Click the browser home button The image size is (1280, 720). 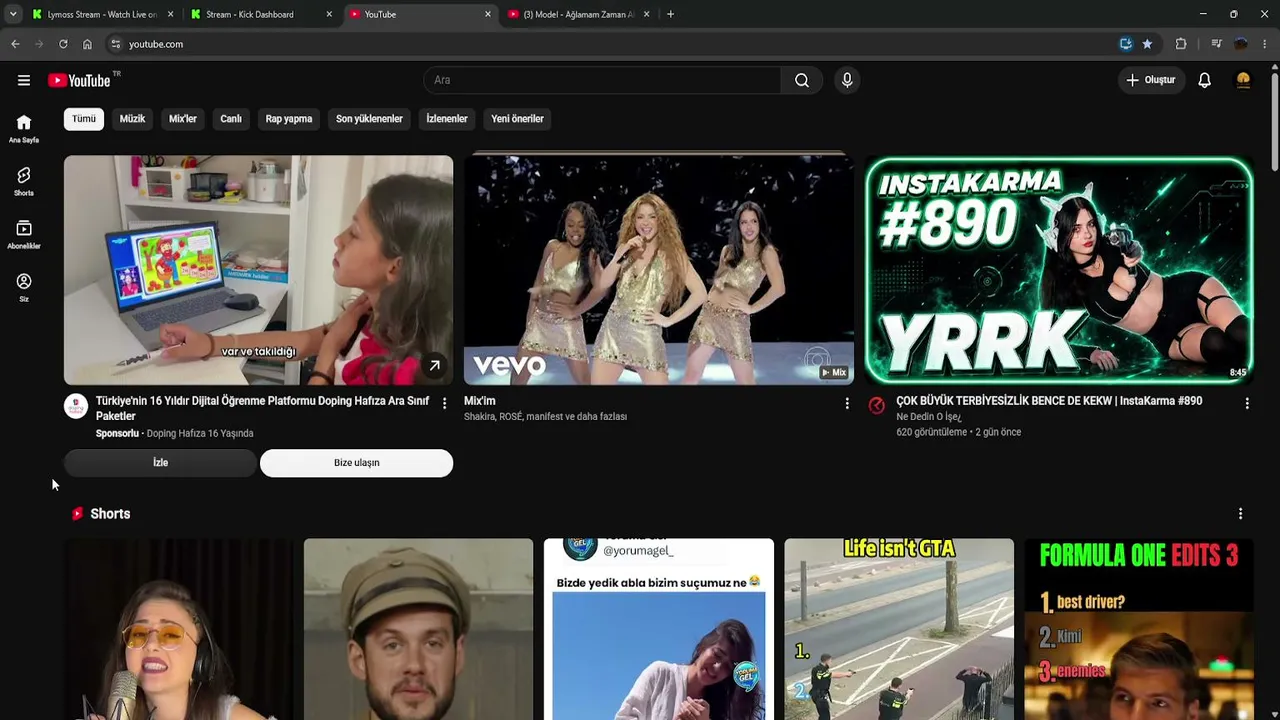(87, 44)
